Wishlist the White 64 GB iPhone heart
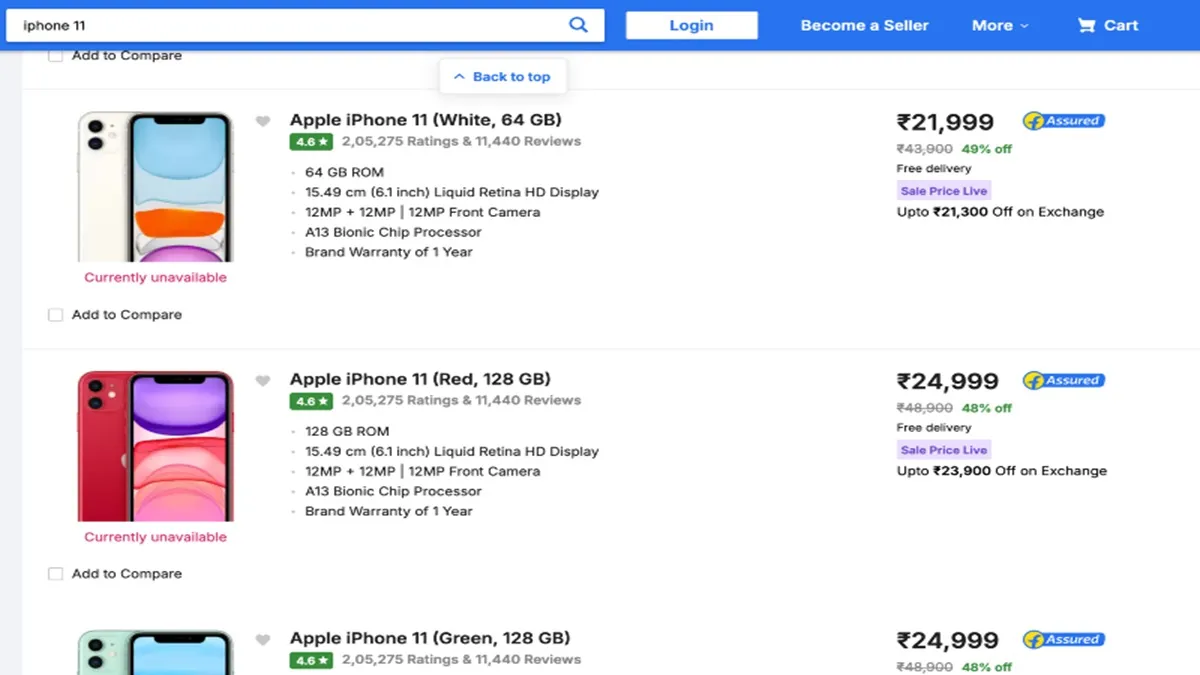Screen dimensions: 1200x675 263,122
